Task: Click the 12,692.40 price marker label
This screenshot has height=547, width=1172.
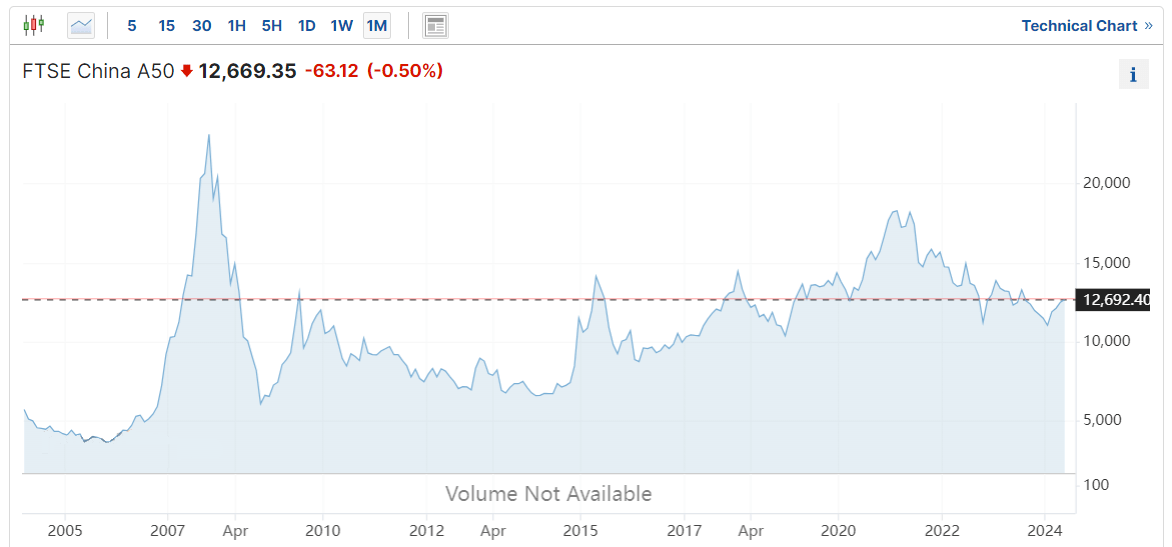Action: 1115,300
